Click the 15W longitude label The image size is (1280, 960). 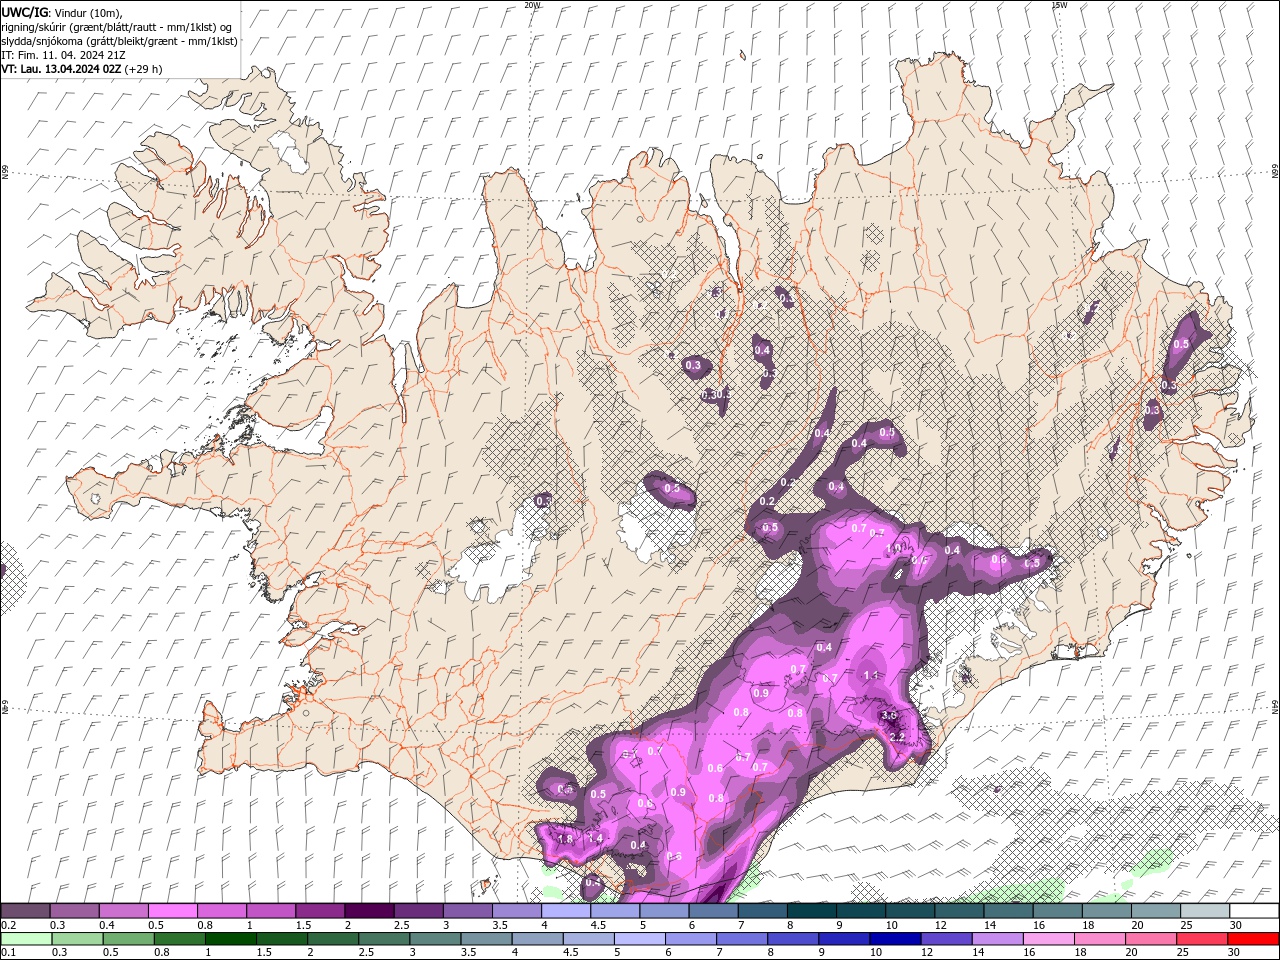point(1059,5)
